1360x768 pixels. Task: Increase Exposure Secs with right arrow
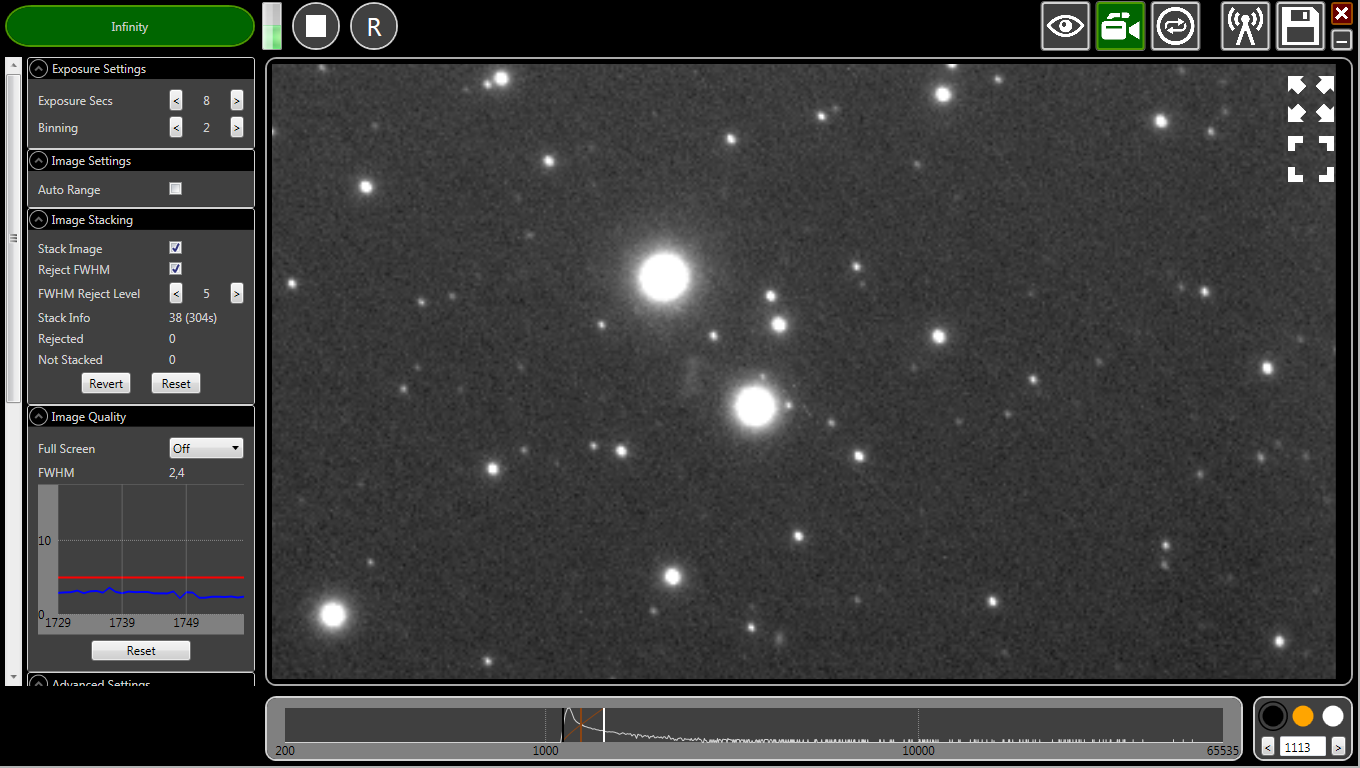tap(237, 100)
